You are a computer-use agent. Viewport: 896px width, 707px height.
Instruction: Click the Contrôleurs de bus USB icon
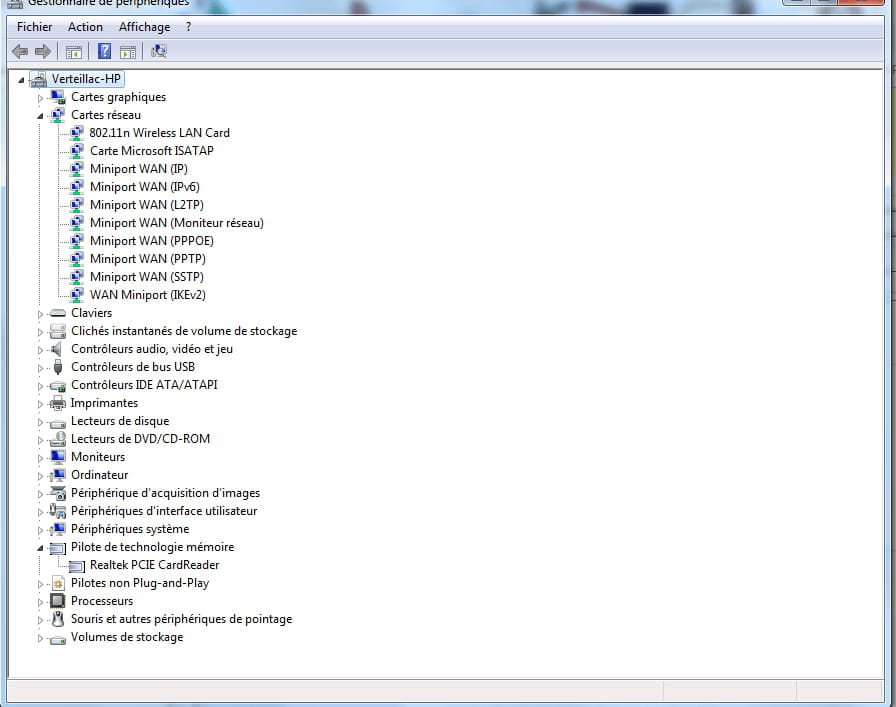click(58, 367)
